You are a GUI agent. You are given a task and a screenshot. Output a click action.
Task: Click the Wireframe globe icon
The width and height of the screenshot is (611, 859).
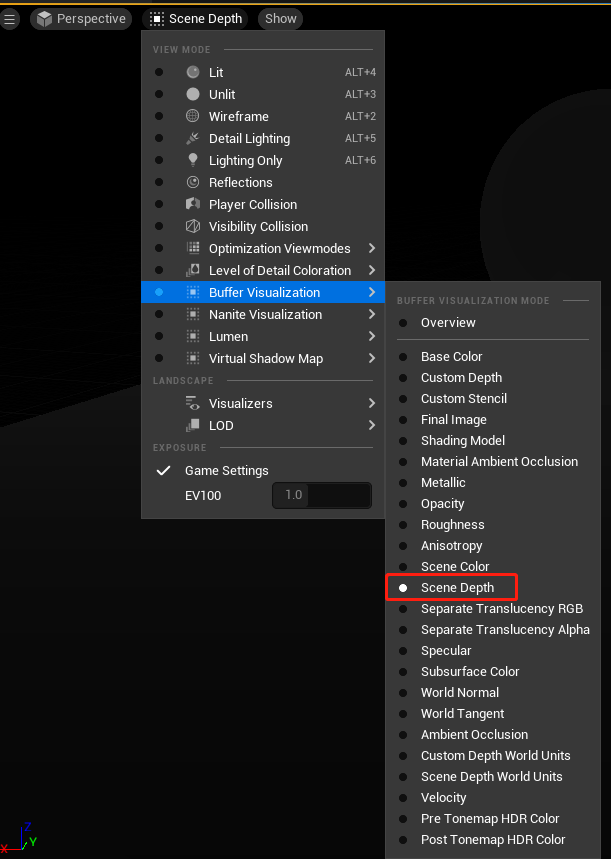point(193,116)
